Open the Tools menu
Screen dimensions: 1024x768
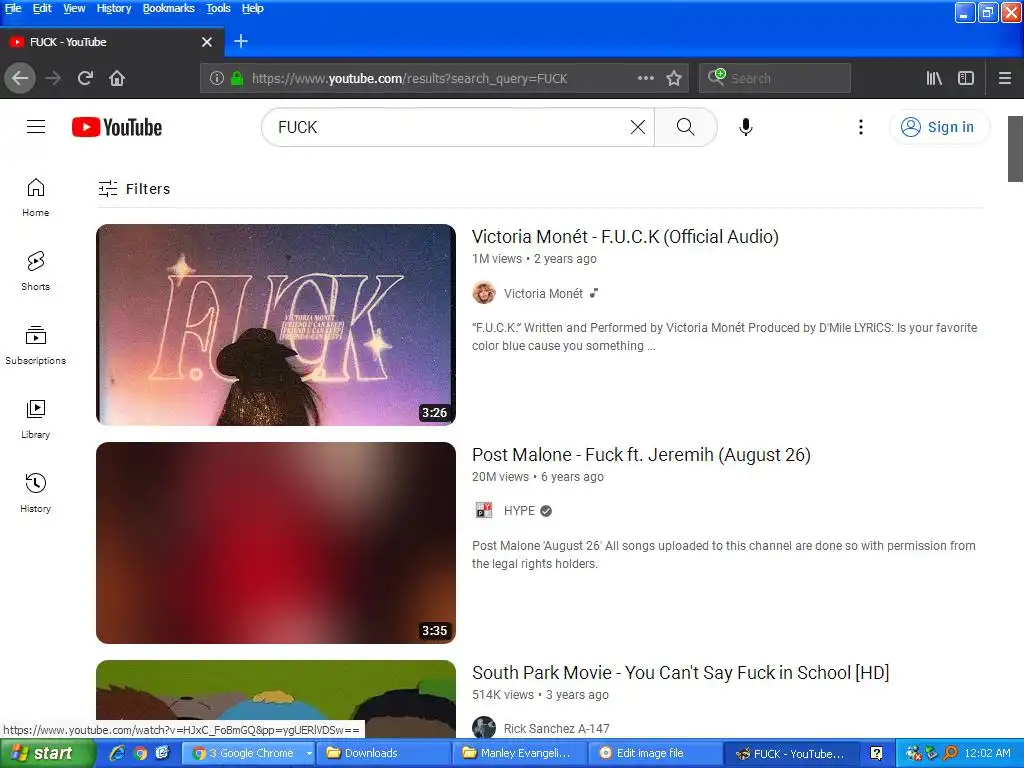pyautogui.click(x=218, y=8)
